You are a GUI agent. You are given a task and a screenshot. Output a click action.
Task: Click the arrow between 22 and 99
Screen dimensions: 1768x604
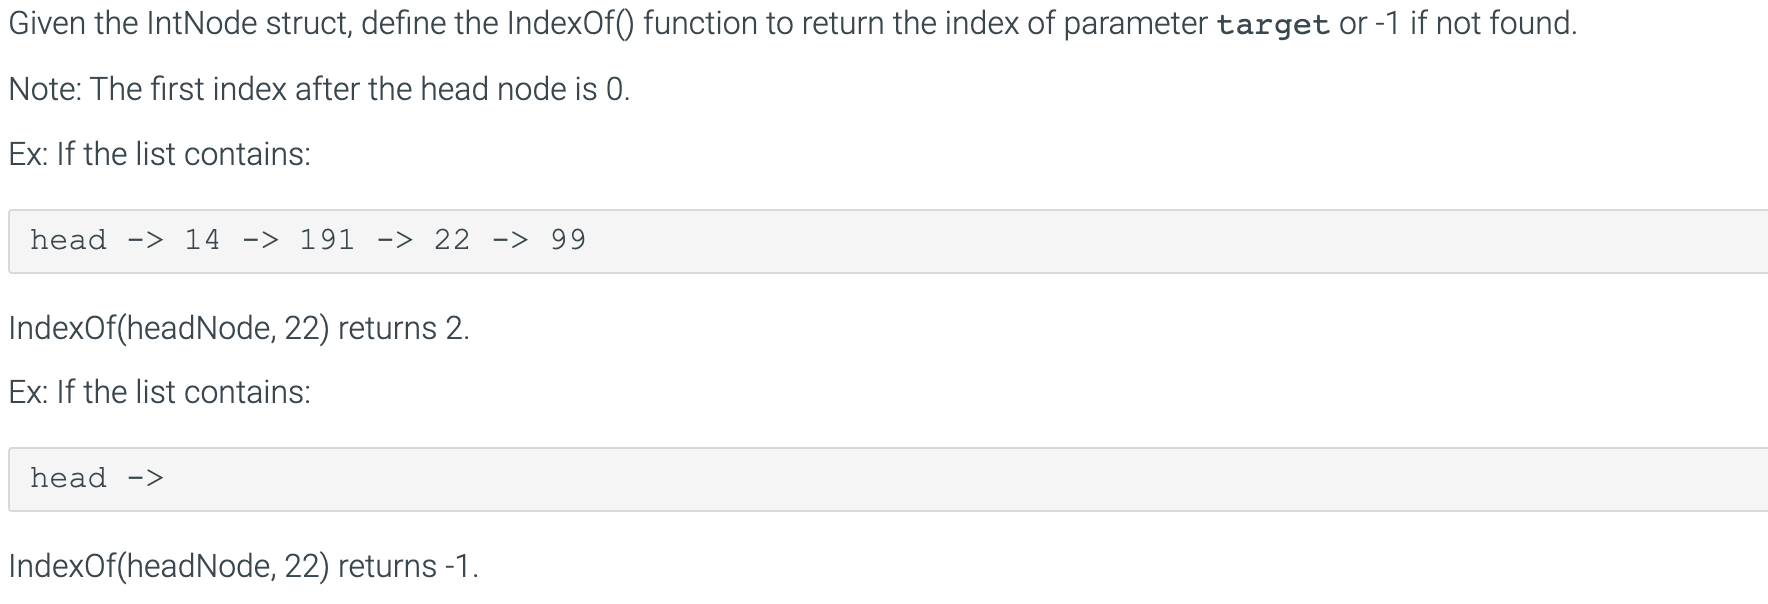[x=510, y=240]
